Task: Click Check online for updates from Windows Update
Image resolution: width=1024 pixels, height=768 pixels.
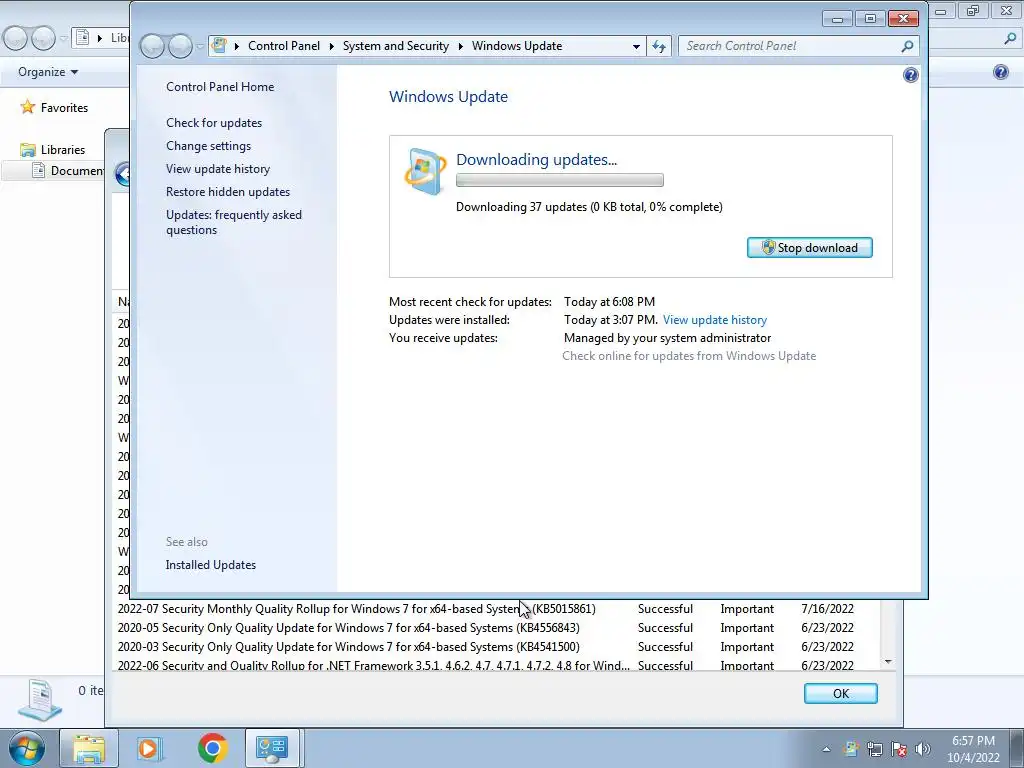Action: click(x=689, y=356)
